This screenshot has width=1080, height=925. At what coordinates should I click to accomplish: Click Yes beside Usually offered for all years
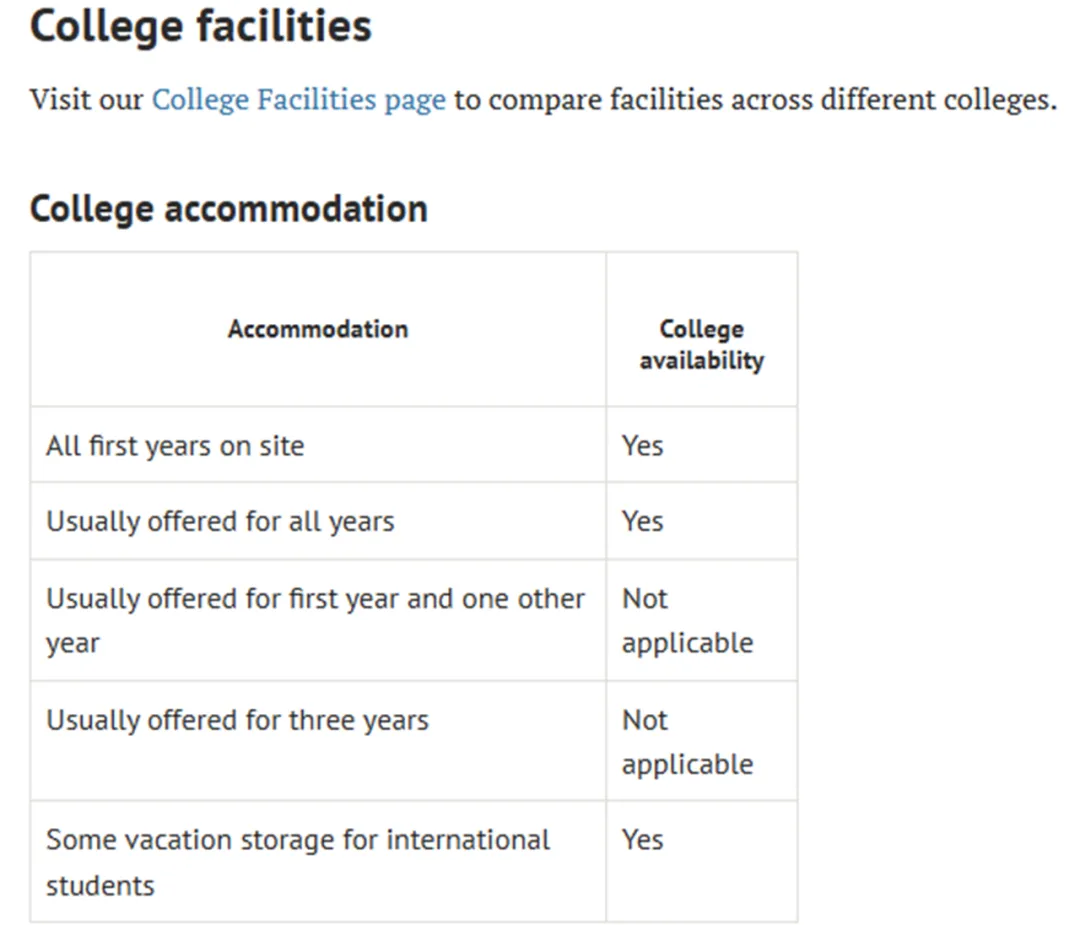642,521
